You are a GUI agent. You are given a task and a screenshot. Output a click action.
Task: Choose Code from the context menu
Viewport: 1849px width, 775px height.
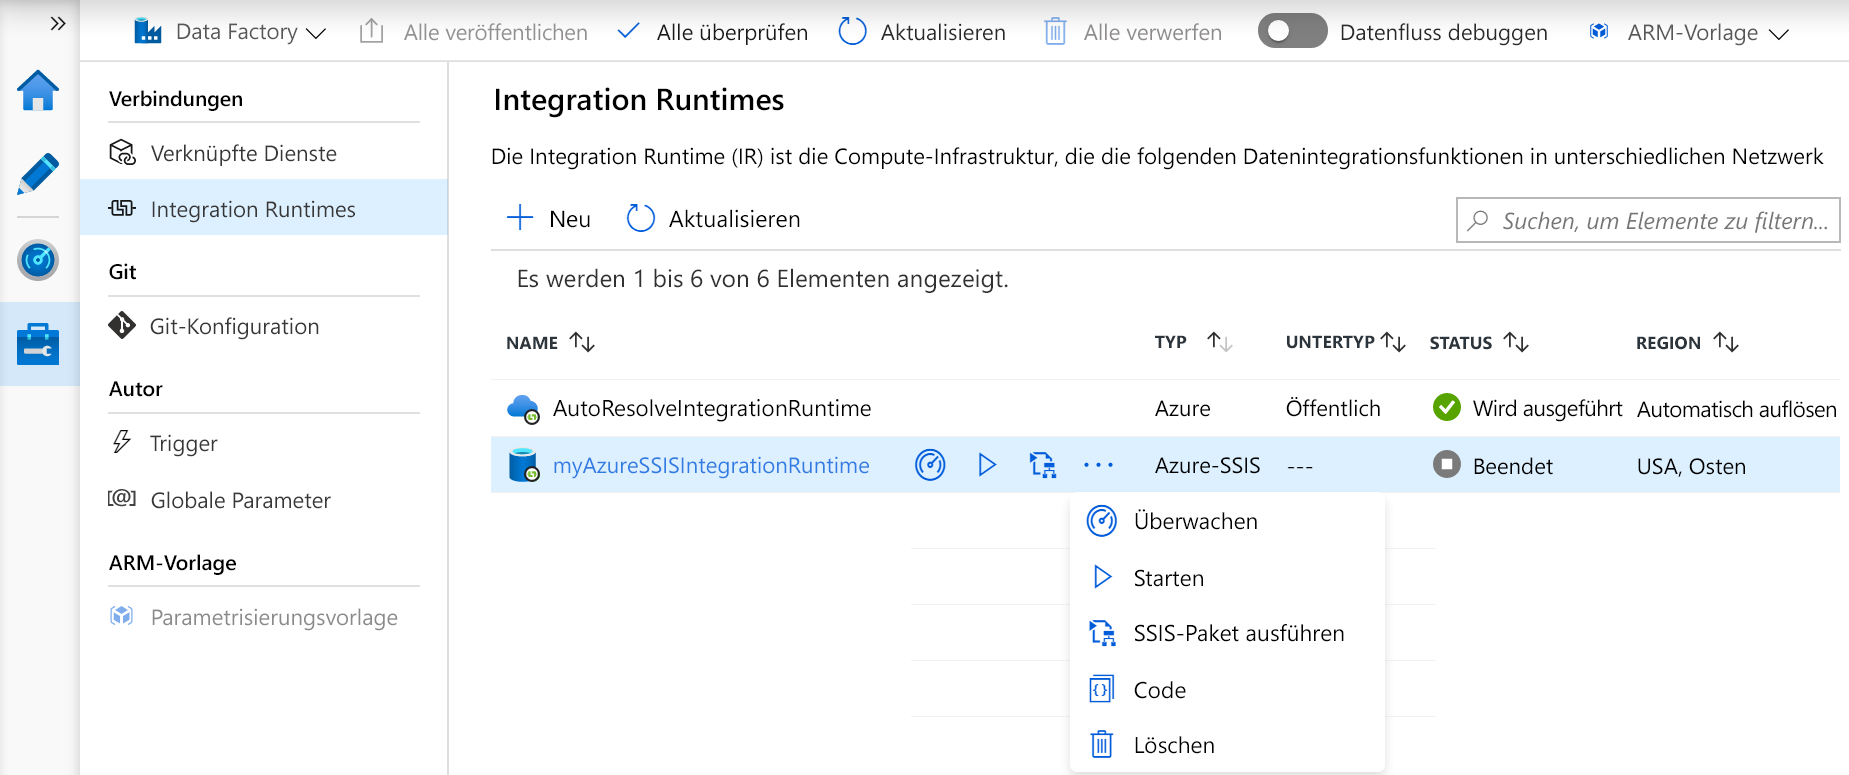1227,690
